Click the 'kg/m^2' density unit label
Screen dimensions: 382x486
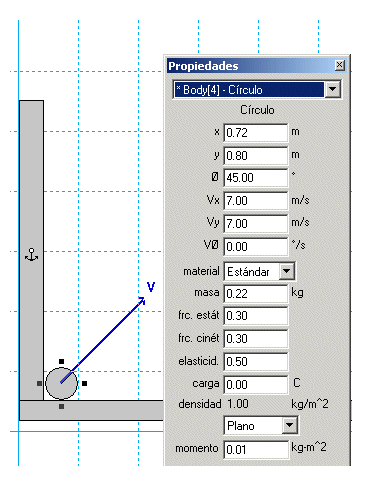[310, 404]
